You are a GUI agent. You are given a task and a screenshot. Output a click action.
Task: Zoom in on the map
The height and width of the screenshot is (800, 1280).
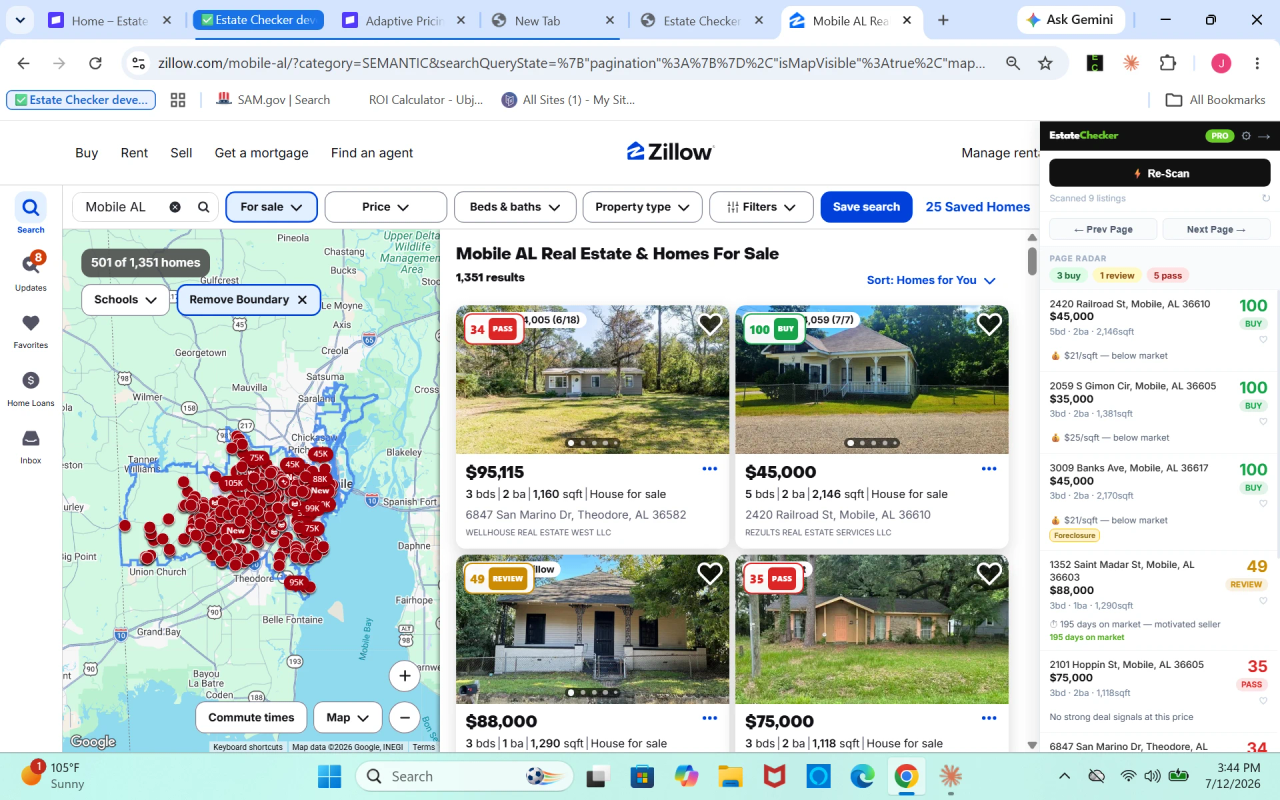[x=405, y=676]
